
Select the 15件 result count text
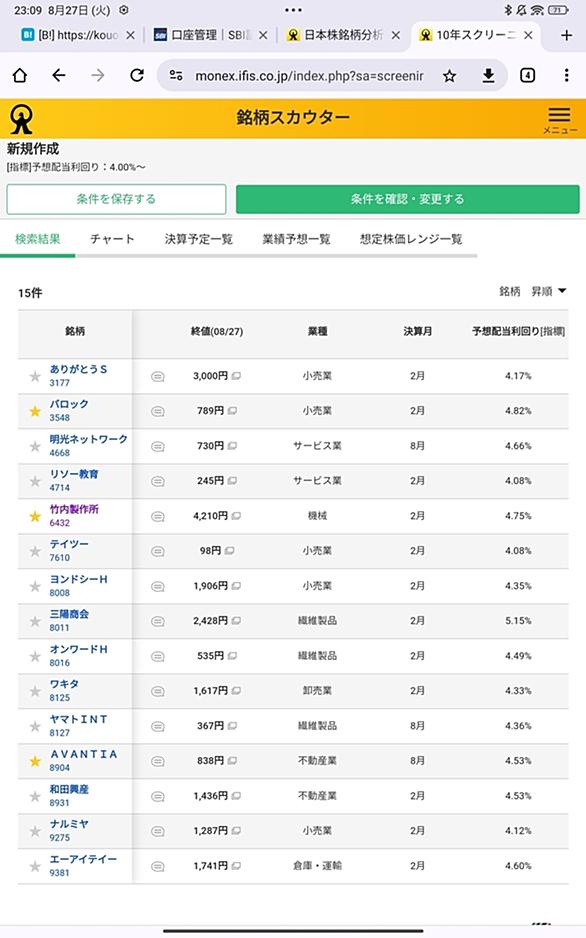30,293
